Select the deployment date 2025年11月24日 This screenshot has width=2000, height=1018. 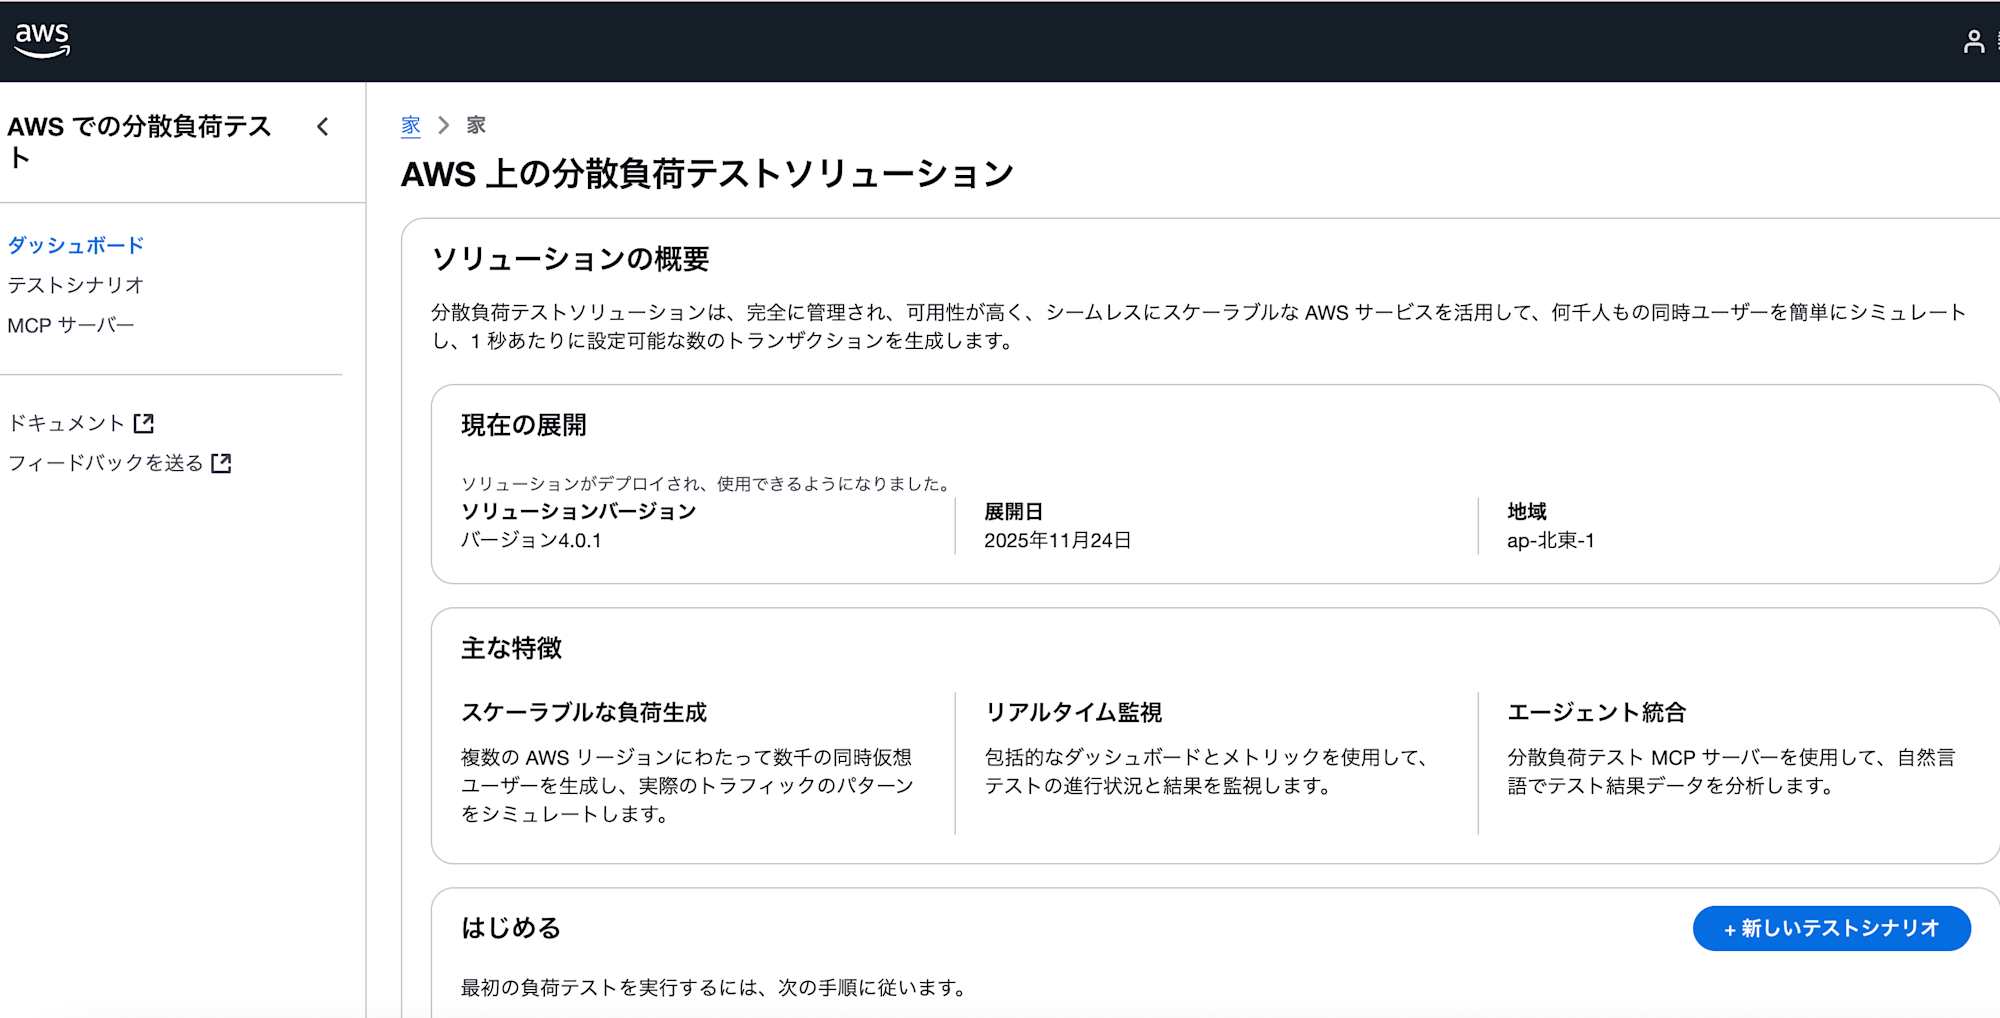[1058, 540]
